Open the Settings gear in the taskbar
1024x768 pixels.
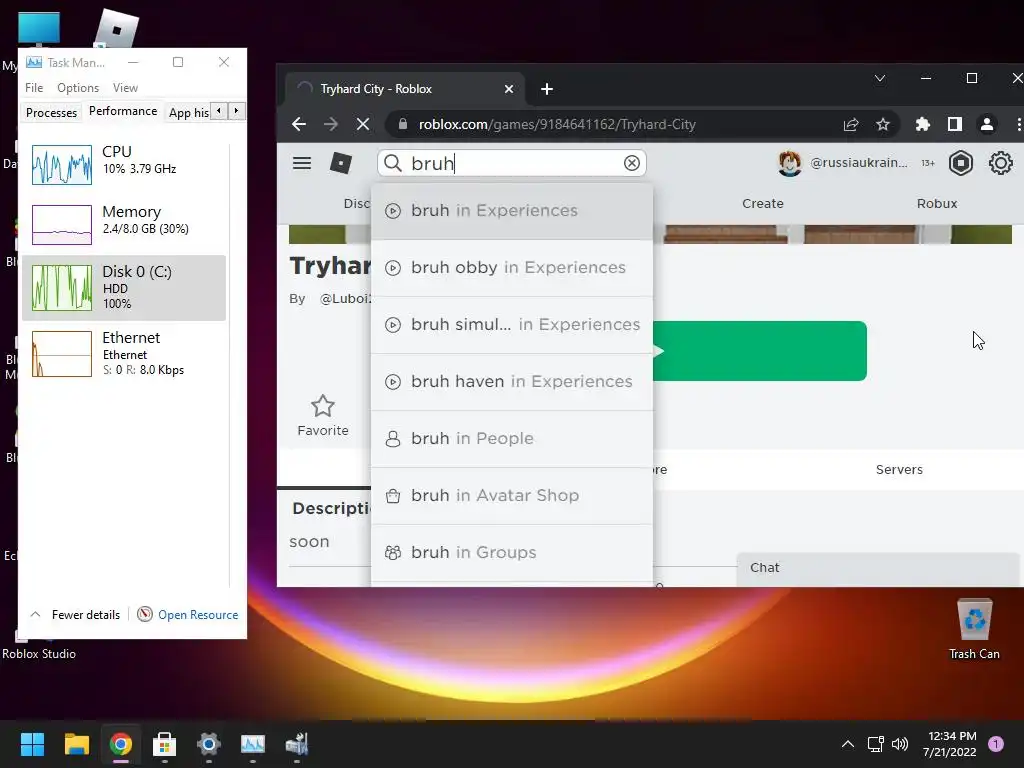pos(209,744)
